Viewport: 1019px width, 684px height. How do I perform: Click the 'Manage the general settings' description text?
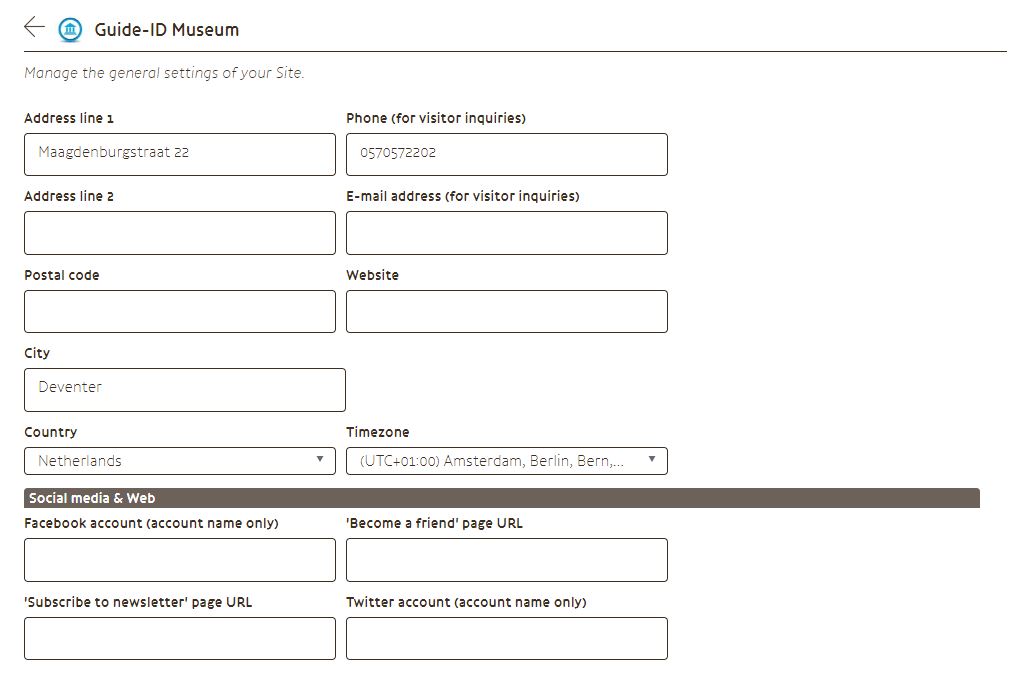pos(164,73)
